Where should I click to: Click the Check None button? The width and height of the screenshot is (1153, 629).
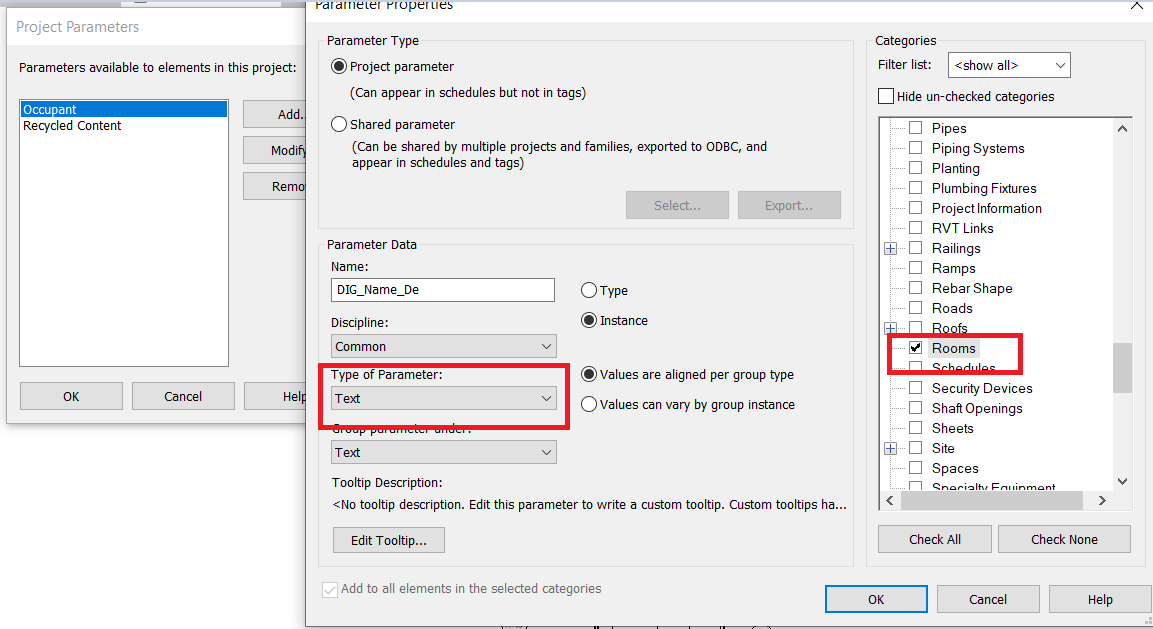point(1064,539)
